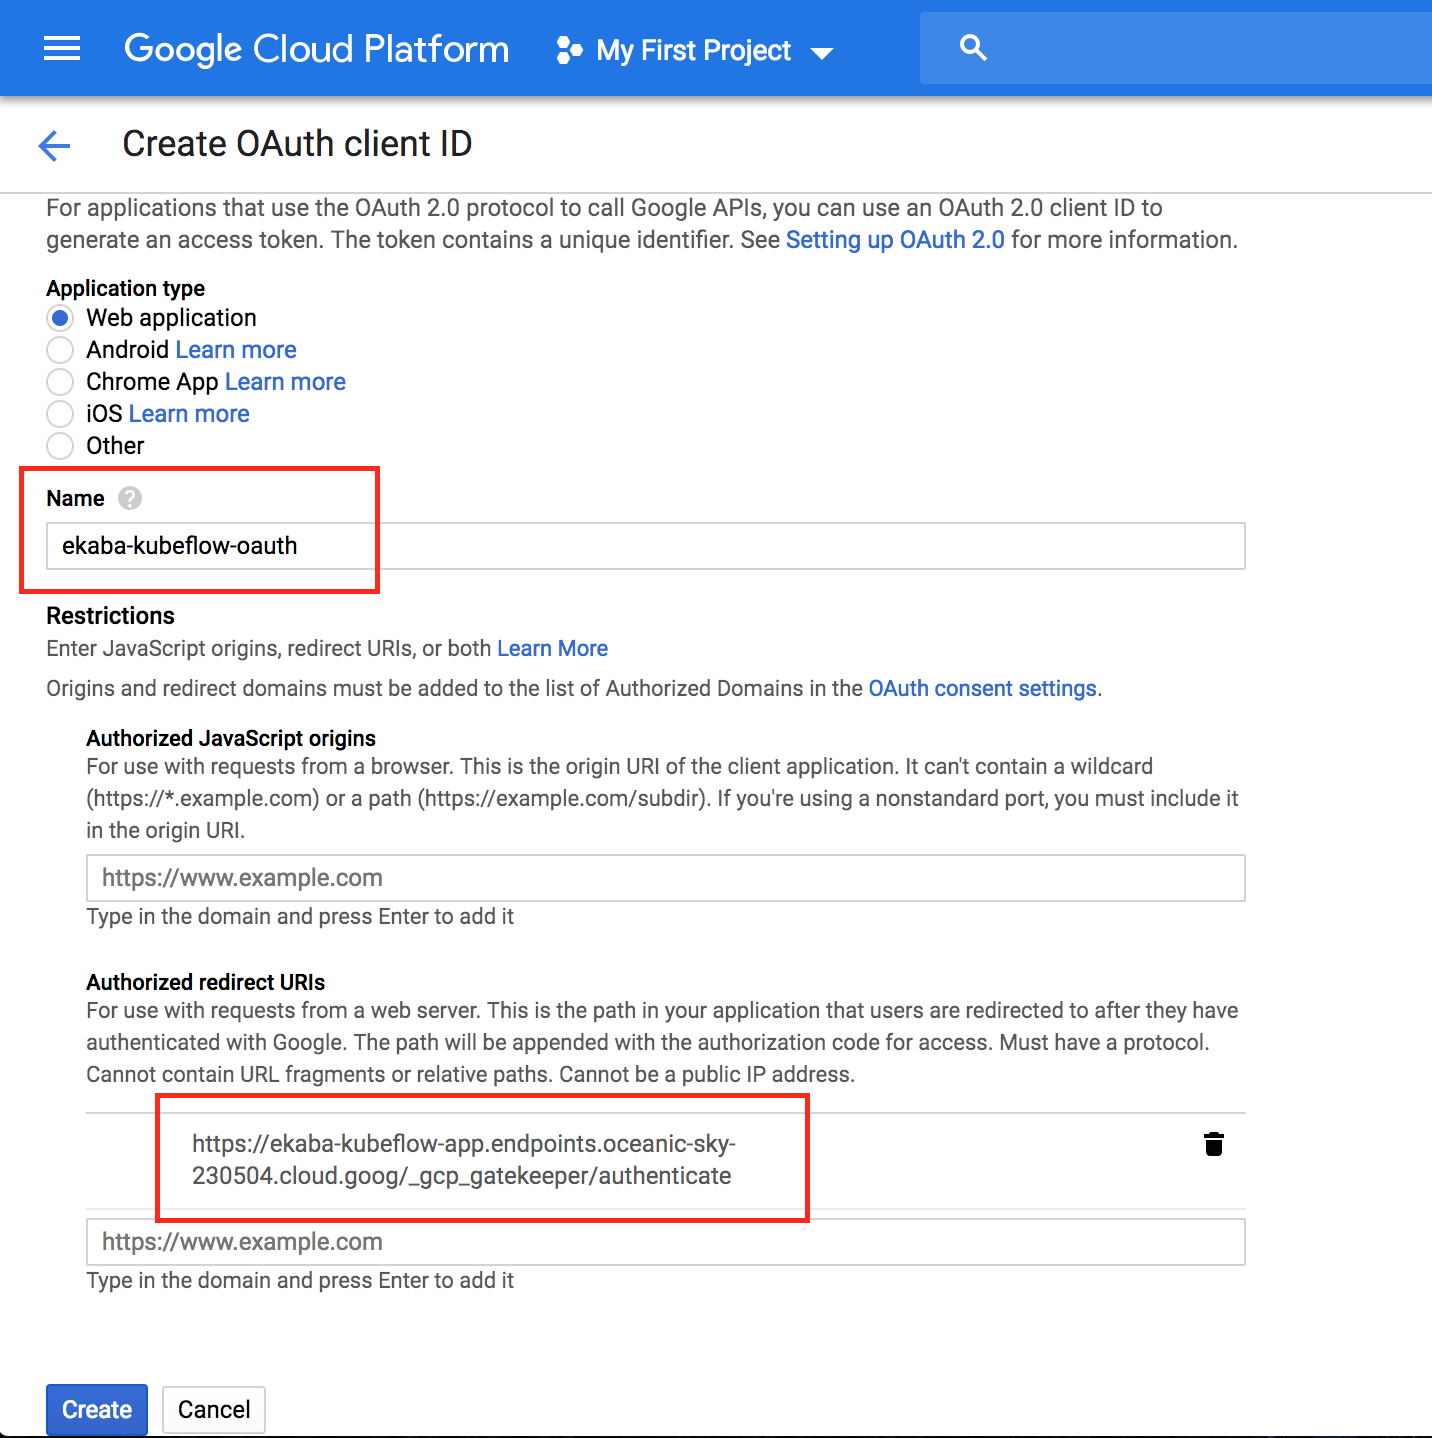Select iOS application type
This screenshot has width=1432, height=1438.
[x=60, y=414]
